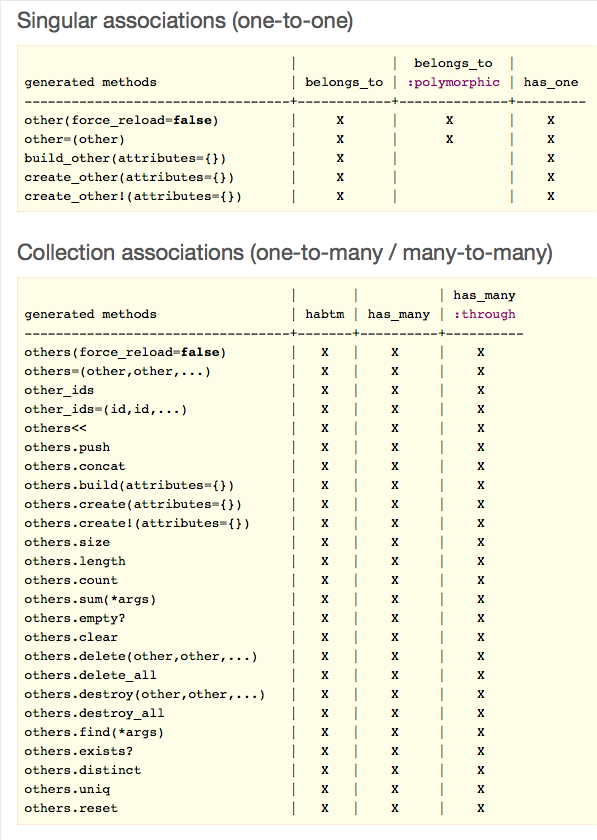The image size is (597, 840).
Task: Click the 'others.push' method text
Action: point(67,447)
